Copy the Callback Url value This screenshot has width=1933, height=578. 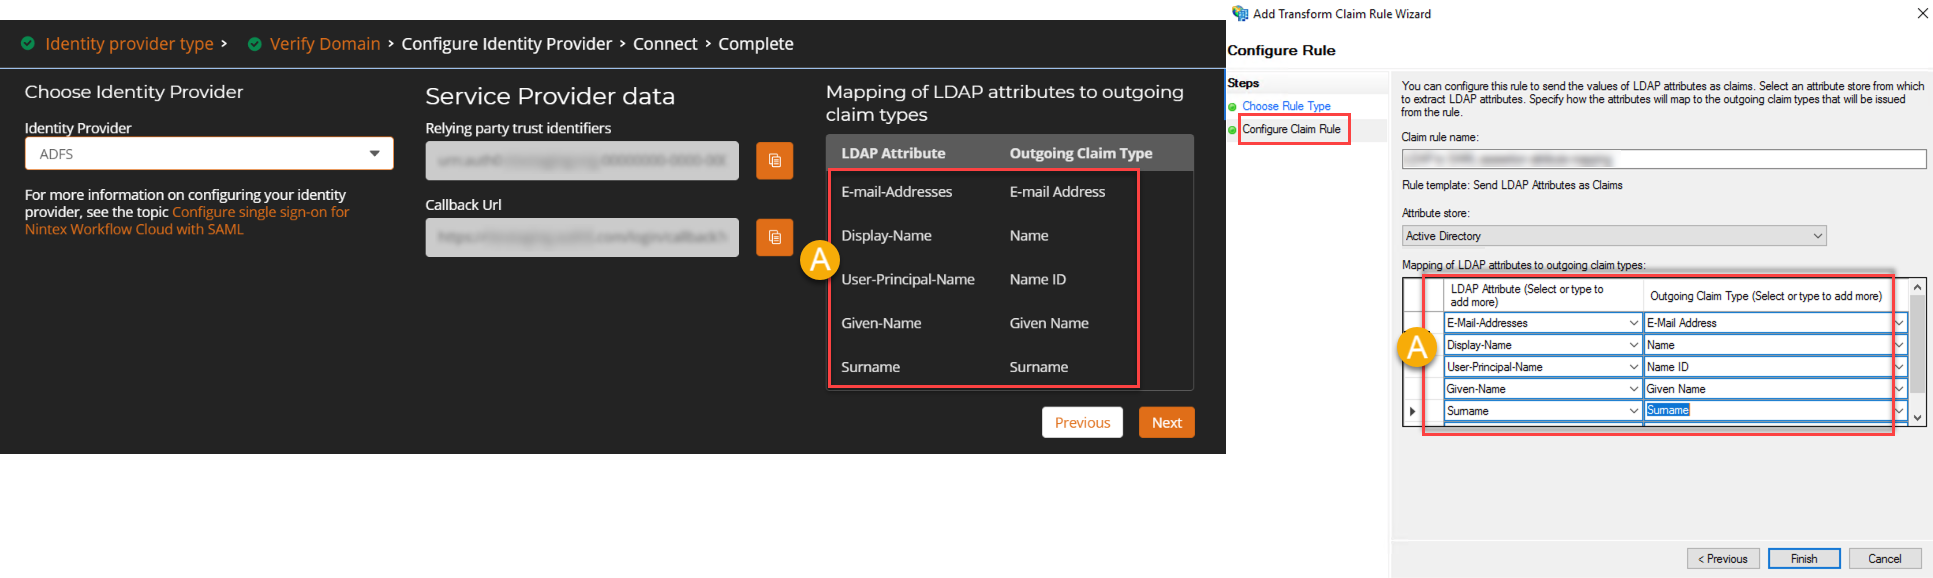point(774,237)
